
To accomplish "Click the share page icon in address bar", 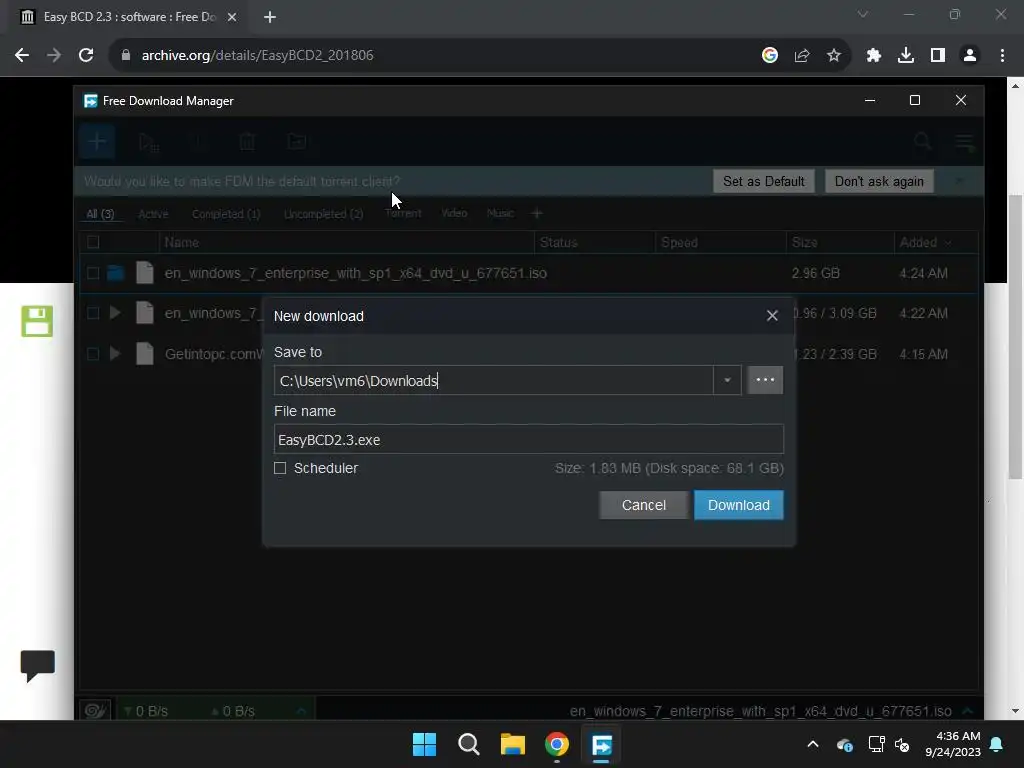I will click(802, 56).
